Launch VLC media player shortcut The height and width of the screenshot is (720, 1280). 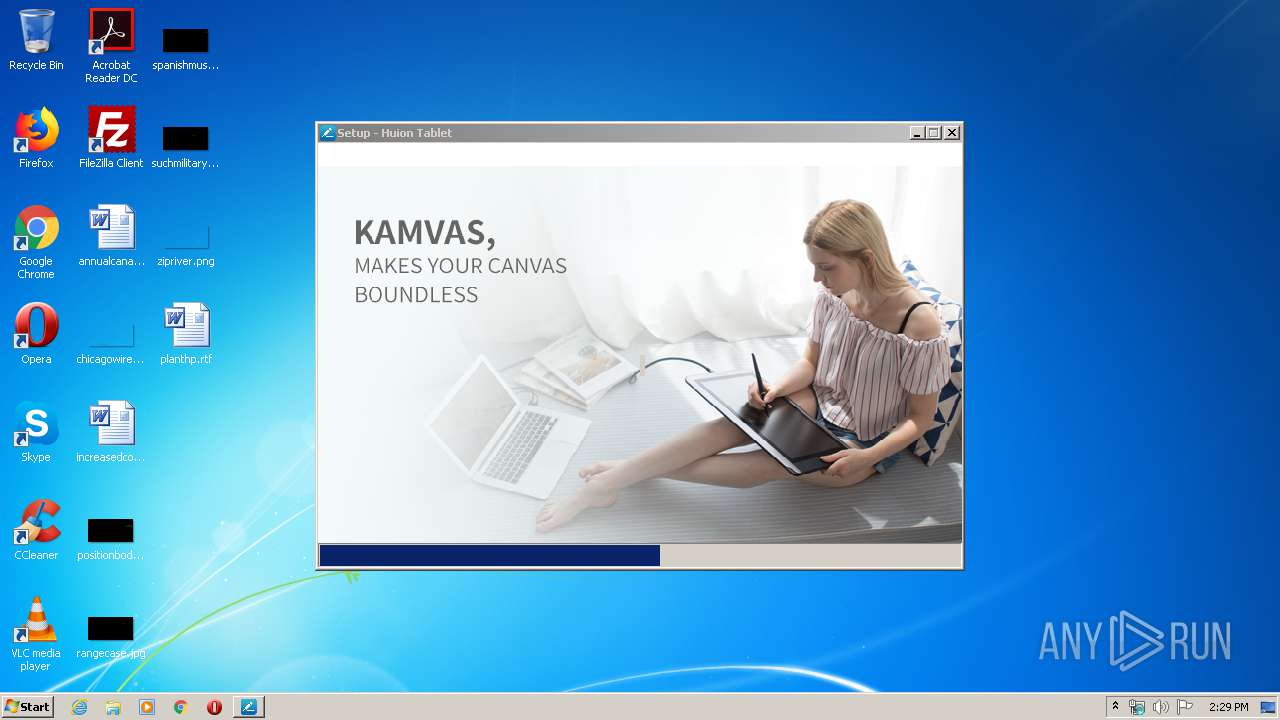(x=36, y=635)
